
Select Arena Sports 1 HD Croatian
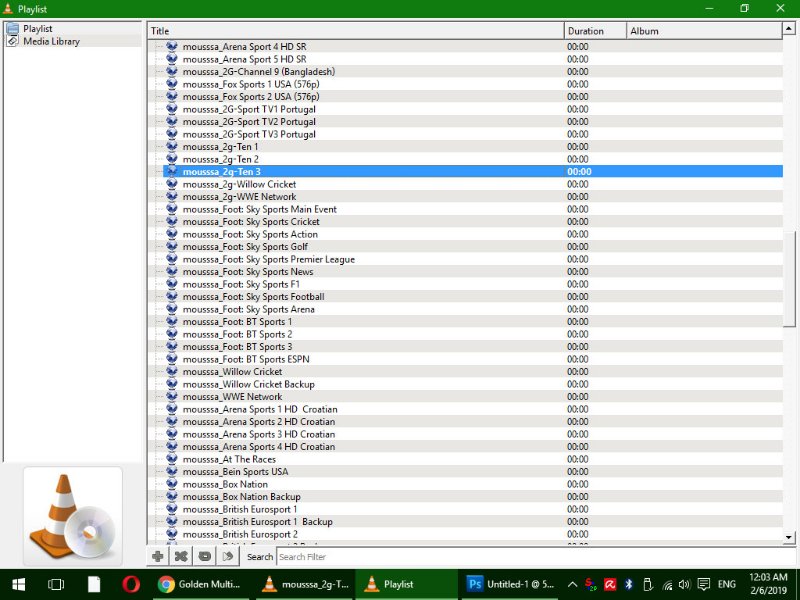[260, 409]
